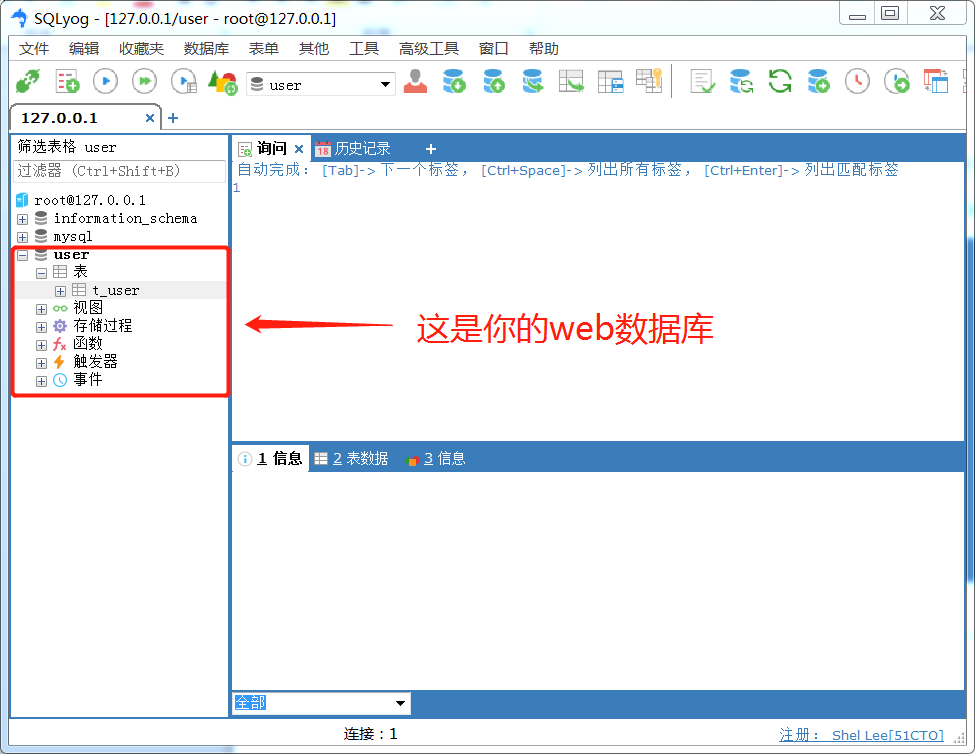Click the query builder checklist icon
Image resolution: width=975 pixels, height=754 pixels.
(703, 81)
